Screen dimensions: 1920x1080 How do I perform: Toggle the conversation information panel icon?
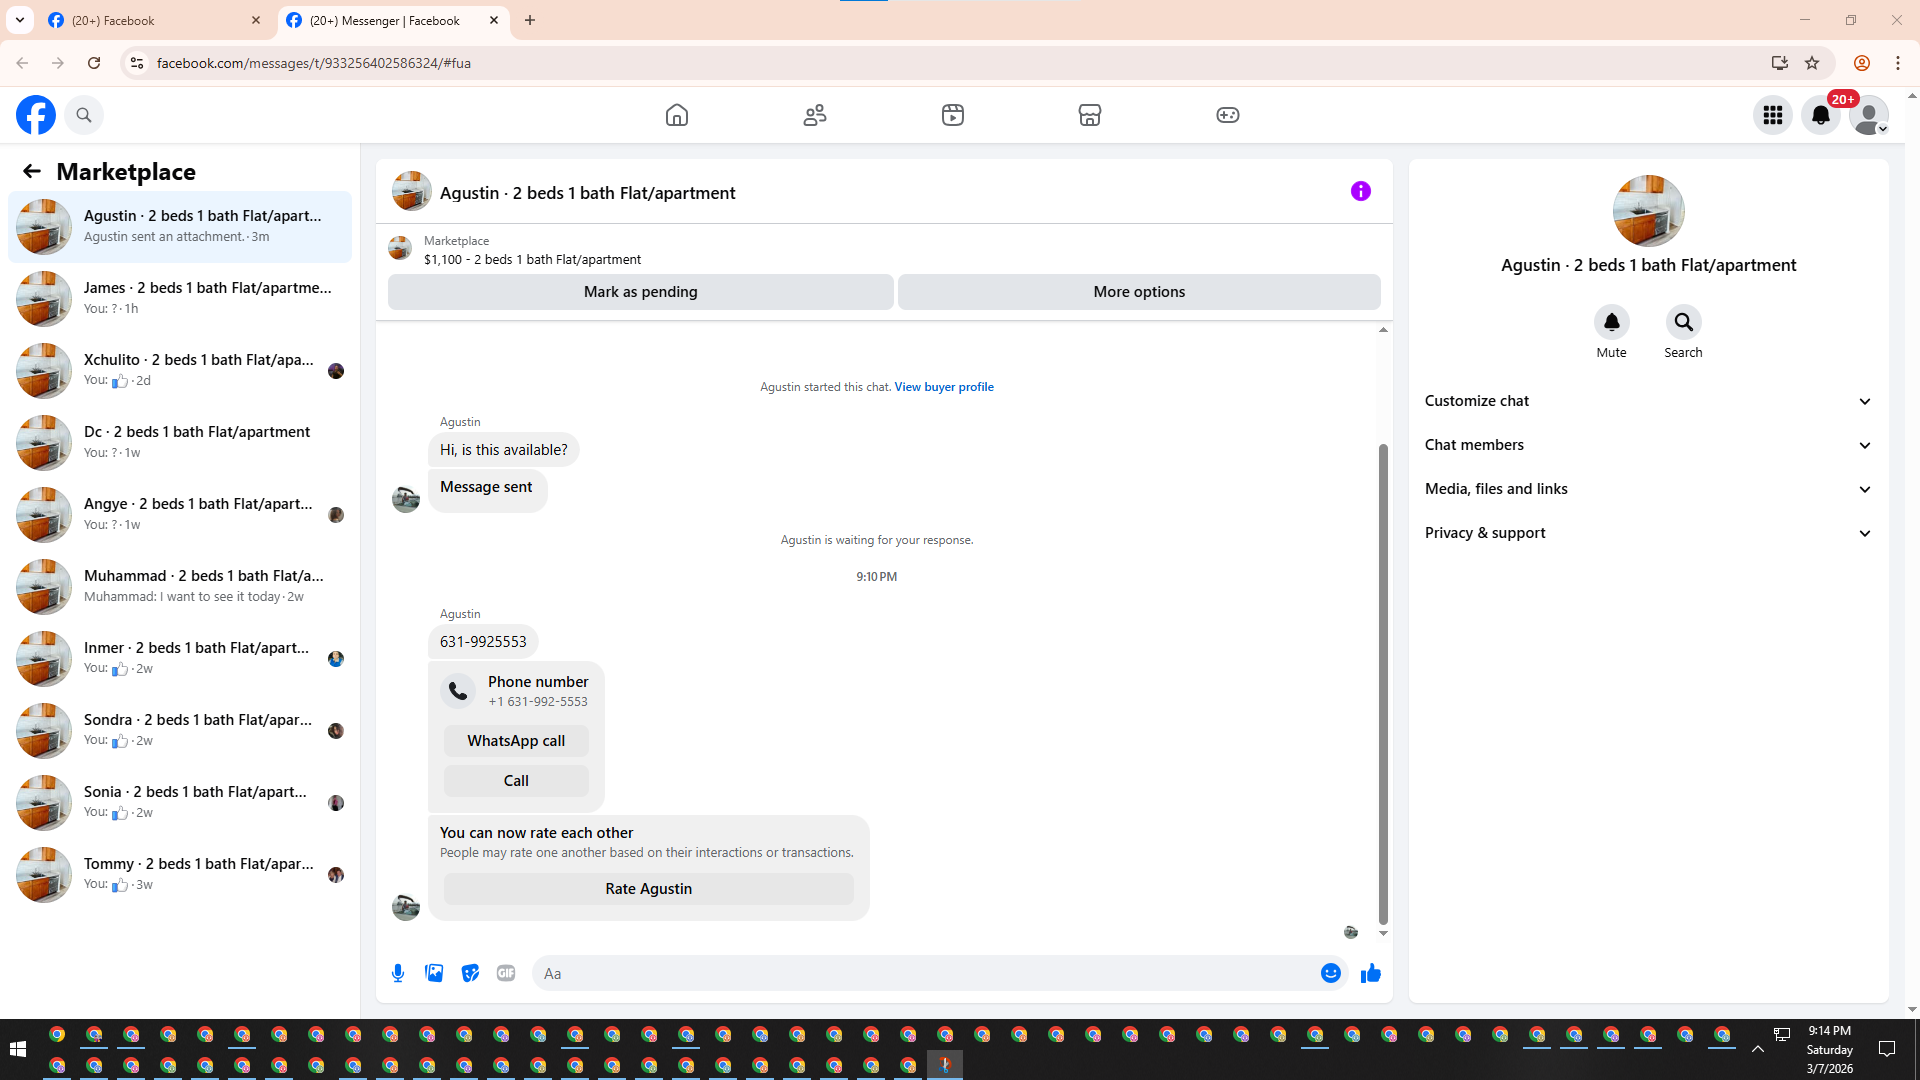[x=1361, y=191]
